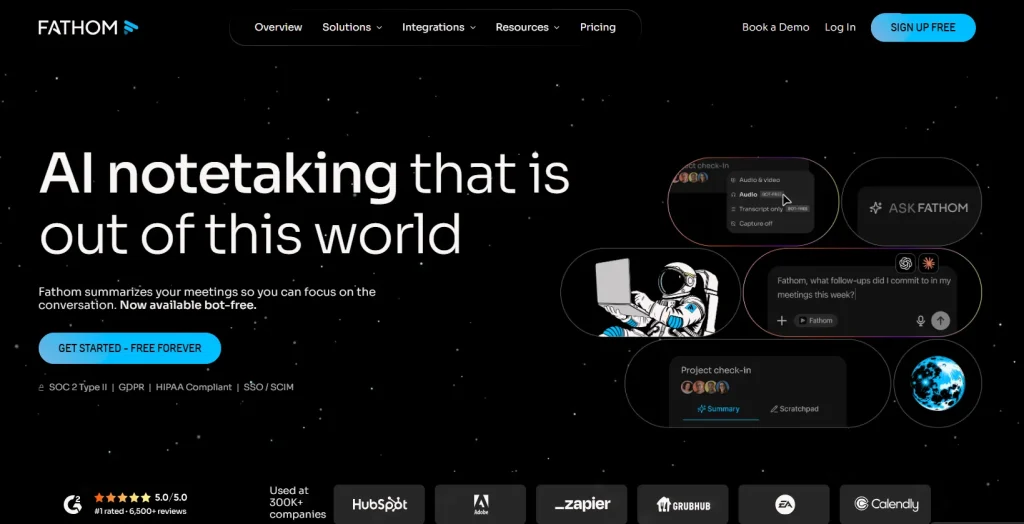Click the astronaut with laptop illustration
The height and width of the screenshot is (524, 1024).
coord(656,298)
